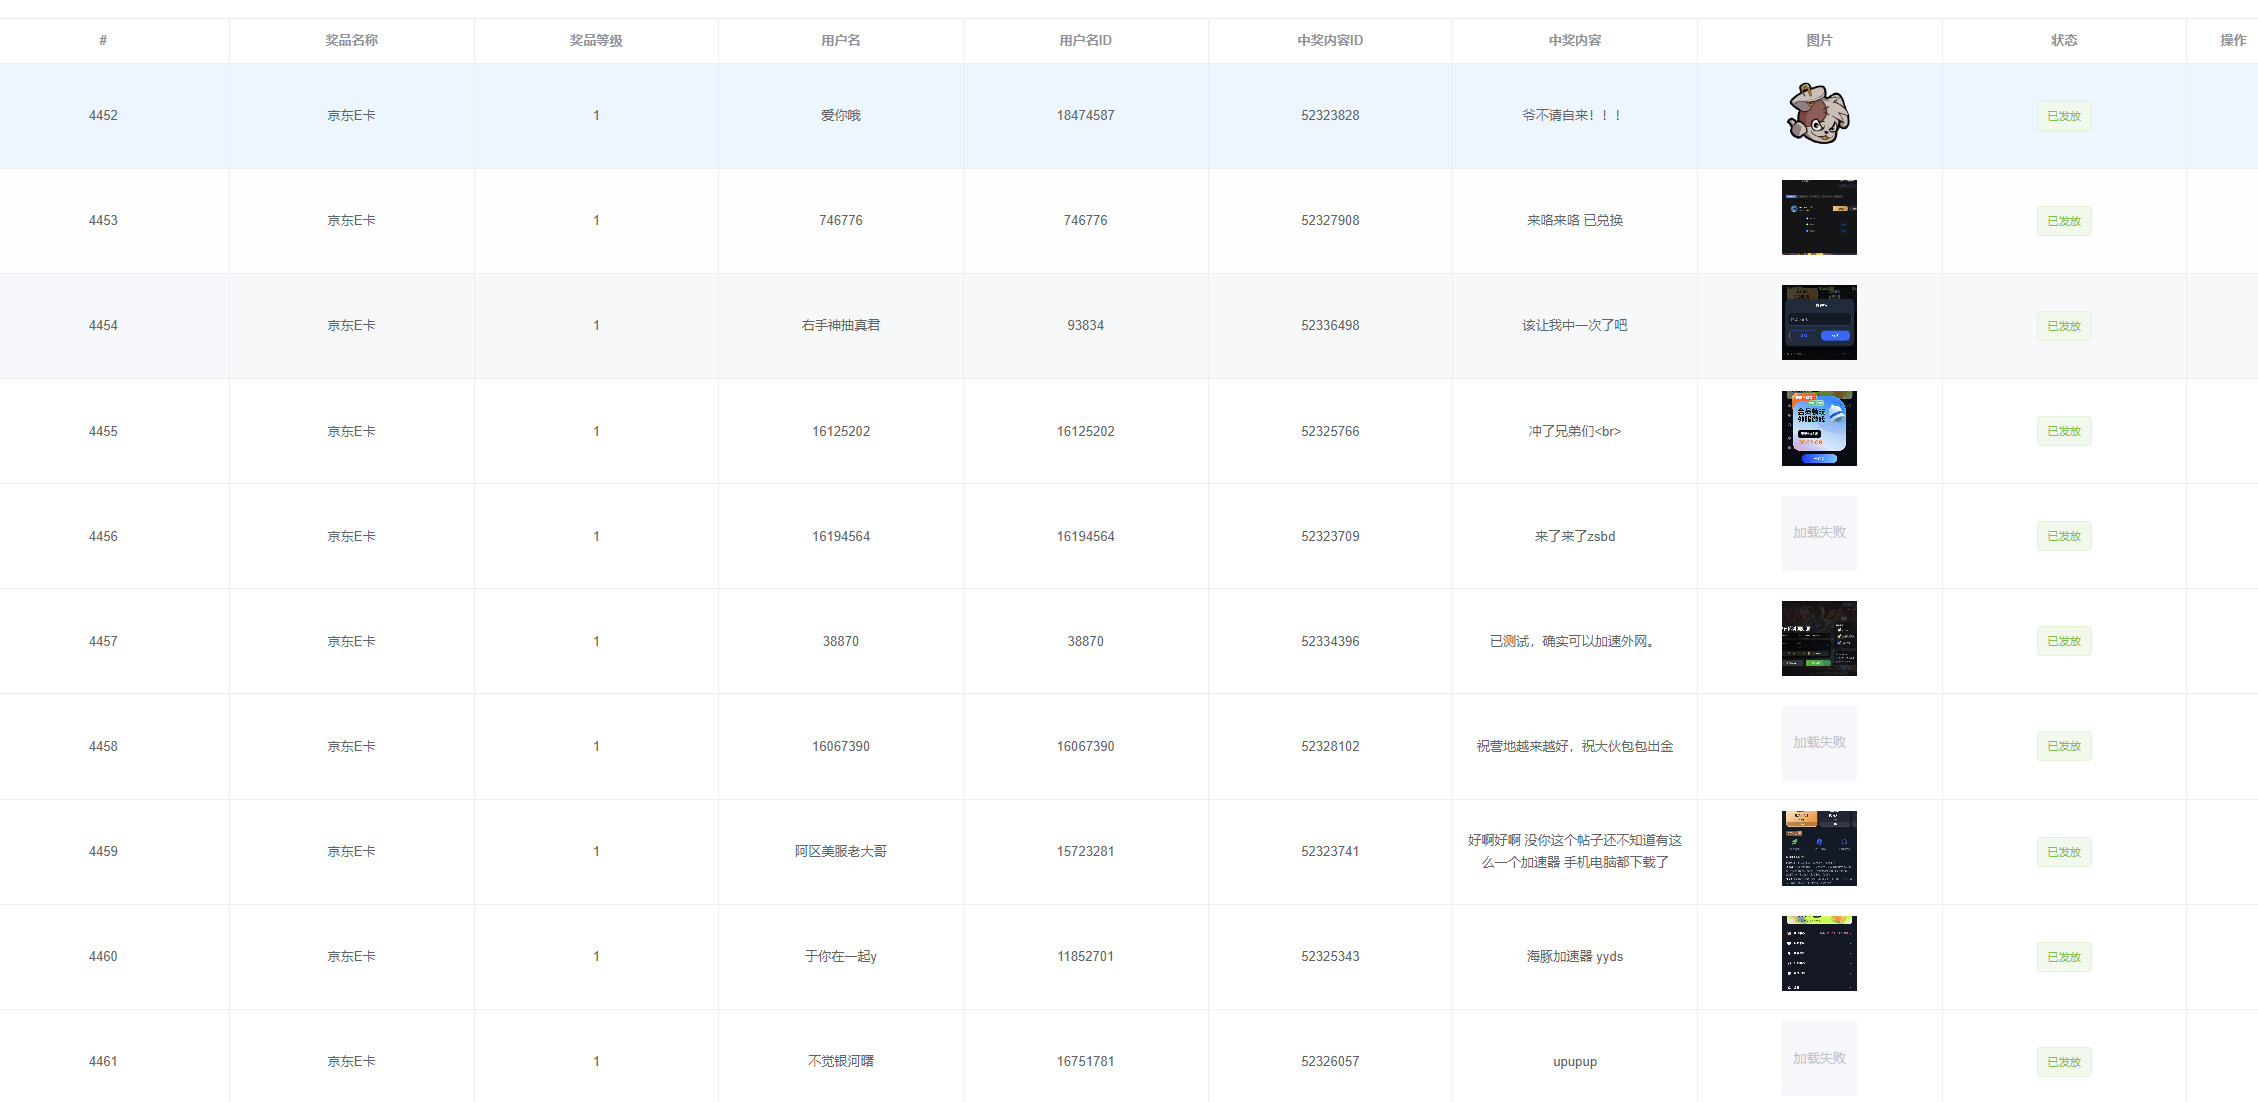Viewport: 2258px width, 1102px height.
Task: Click user ID 11852701
Action: [x=1085, y=956]
